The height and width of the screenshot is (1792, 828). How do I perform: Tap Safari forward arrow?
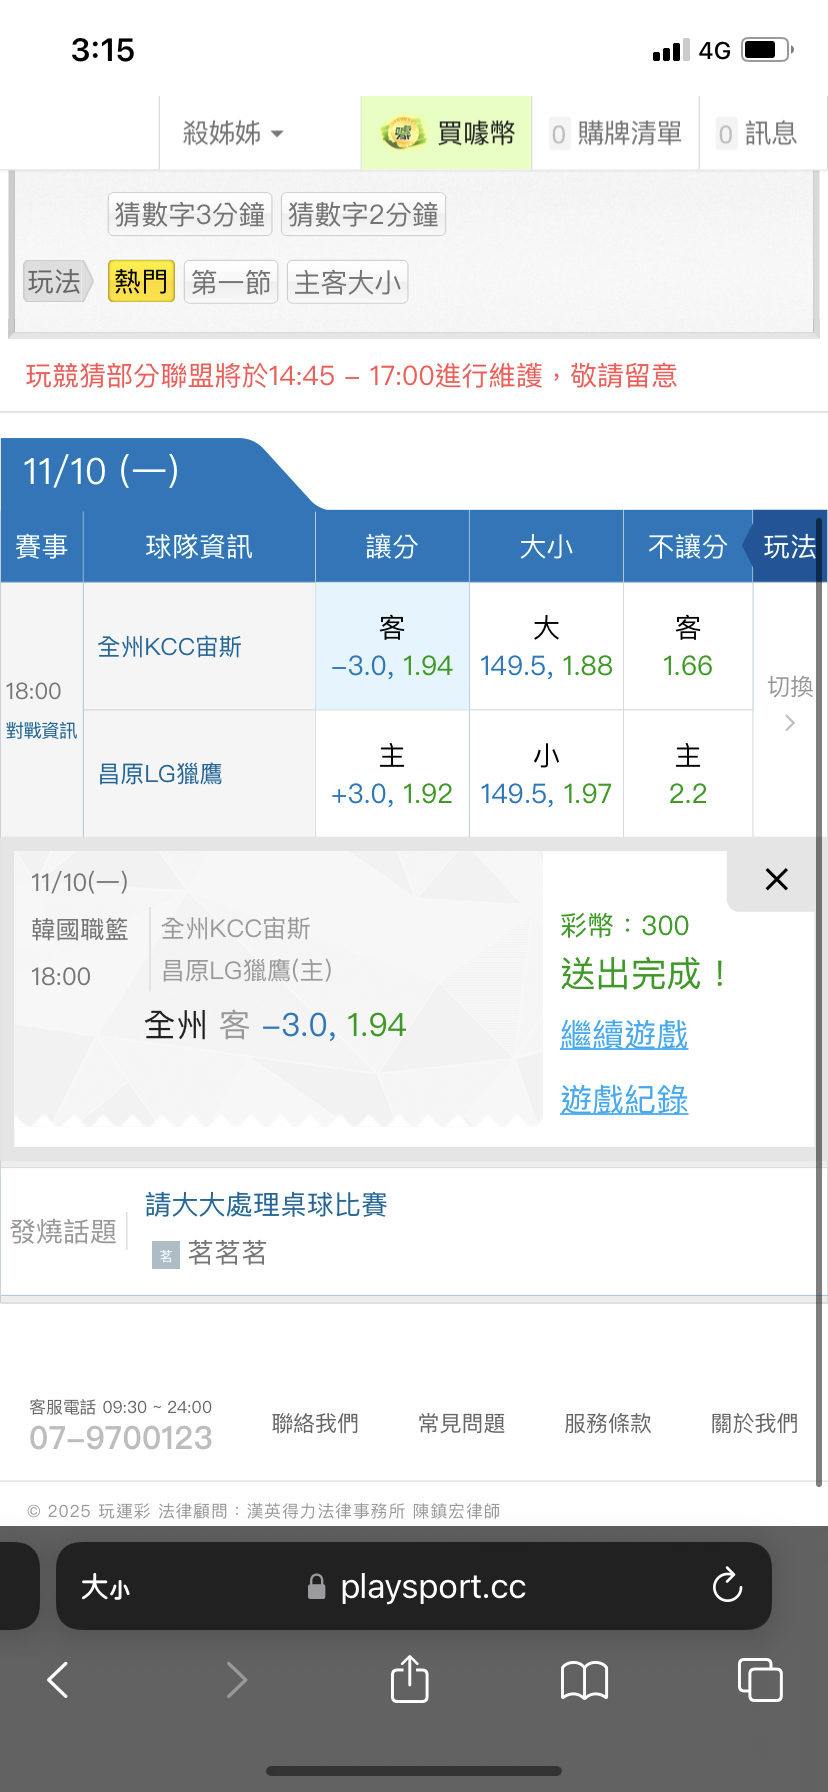[236, 1680]
